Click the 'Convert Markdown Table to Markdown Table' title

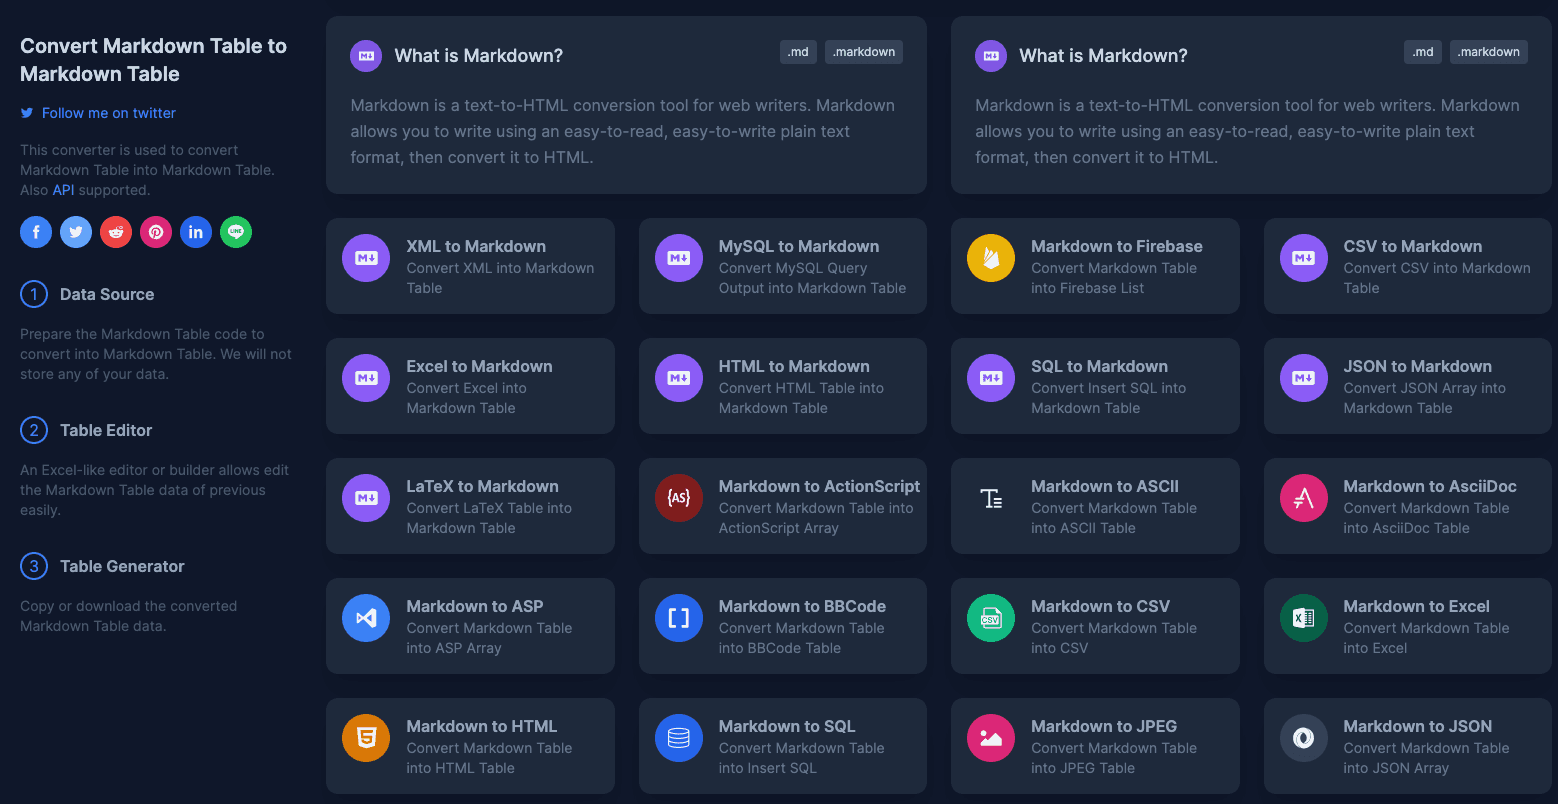click(x=153, y=60)
